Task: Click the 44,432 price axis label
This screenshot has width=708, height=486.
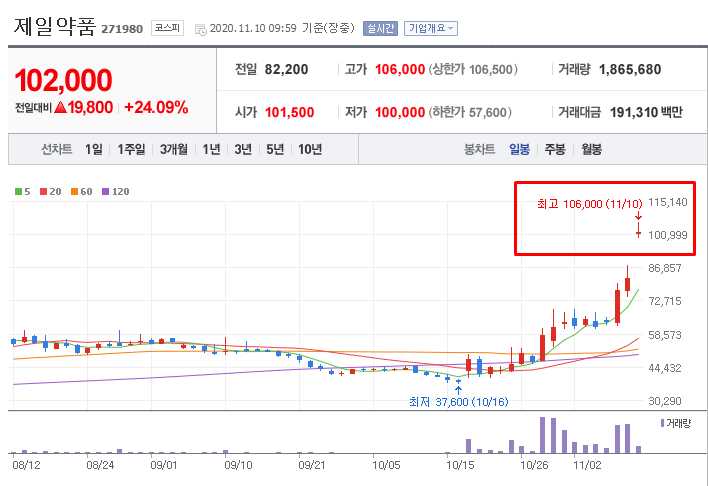Action: click(665, 368)
